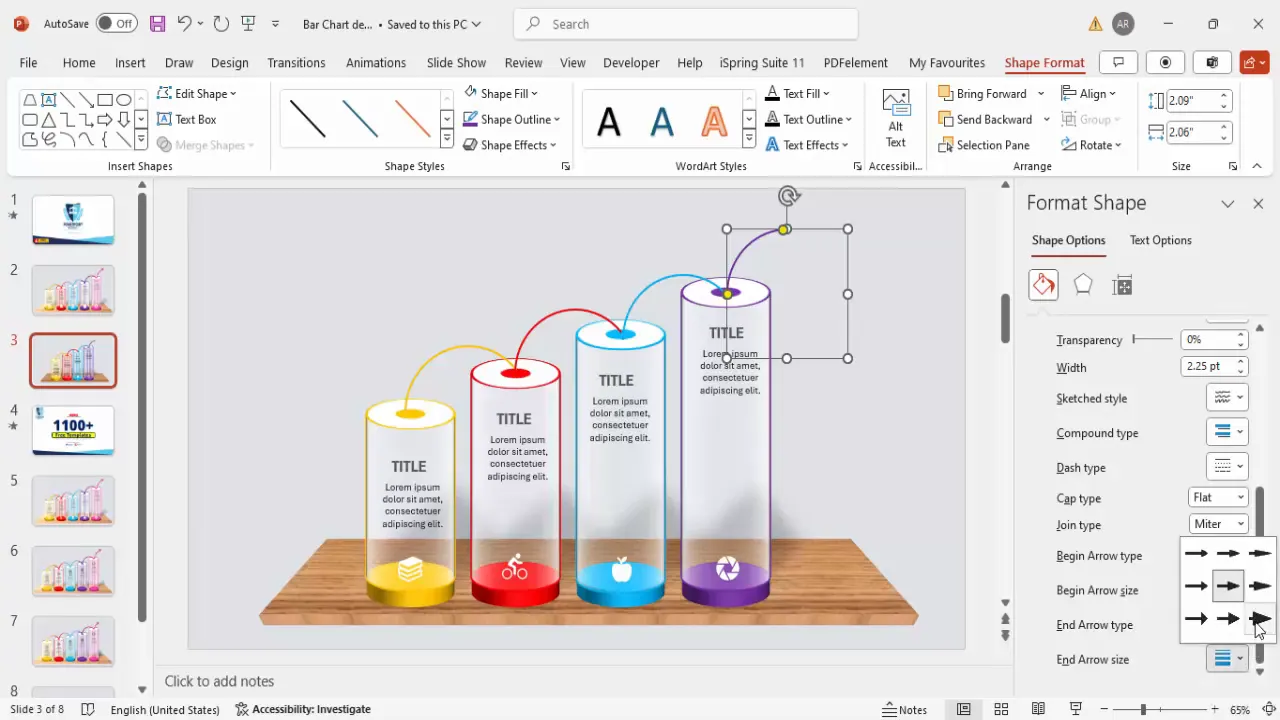The height and width of the screenshot is (720, 1280).
Task: Open the Align dropdown
Action: pyautogui.click(x=1089, y=93)
